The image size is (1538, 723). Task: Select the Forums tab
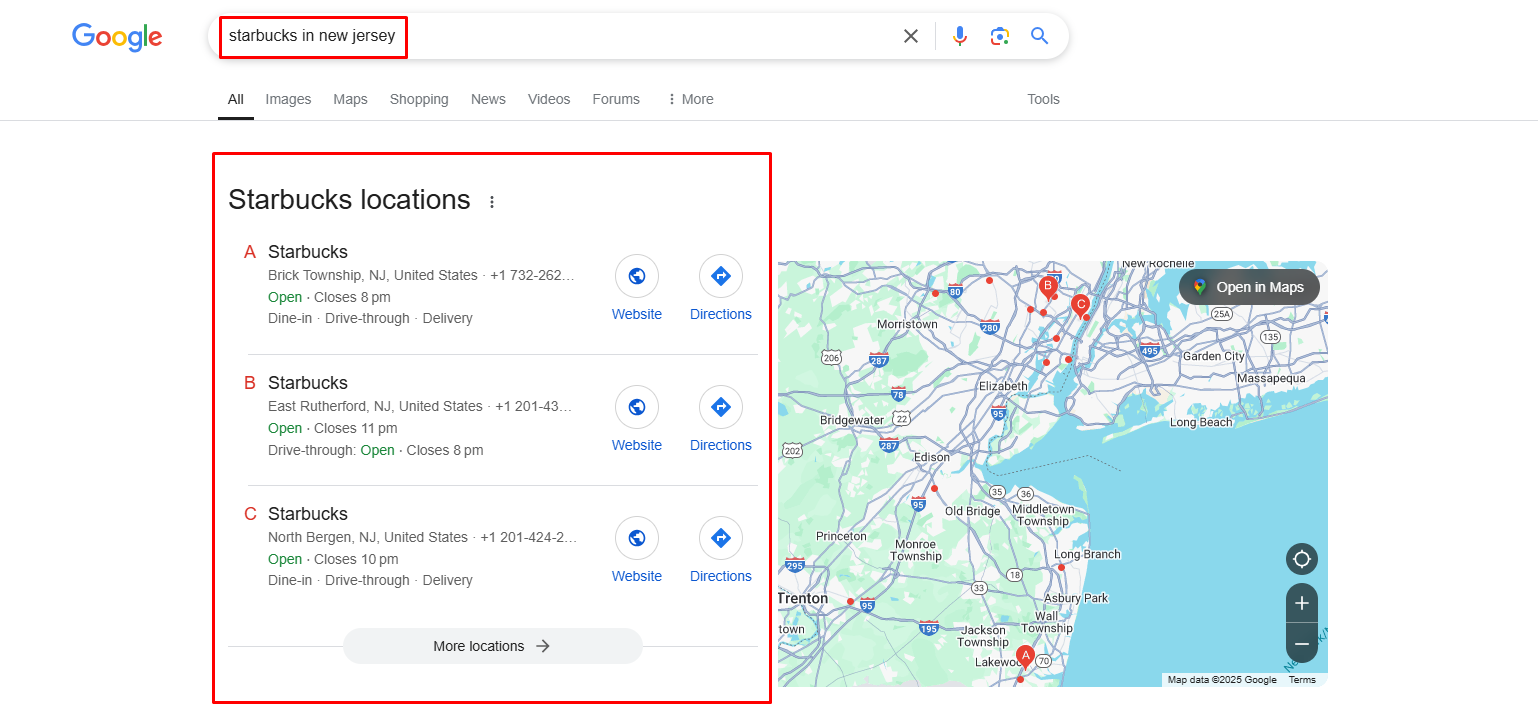coord(616,99)
